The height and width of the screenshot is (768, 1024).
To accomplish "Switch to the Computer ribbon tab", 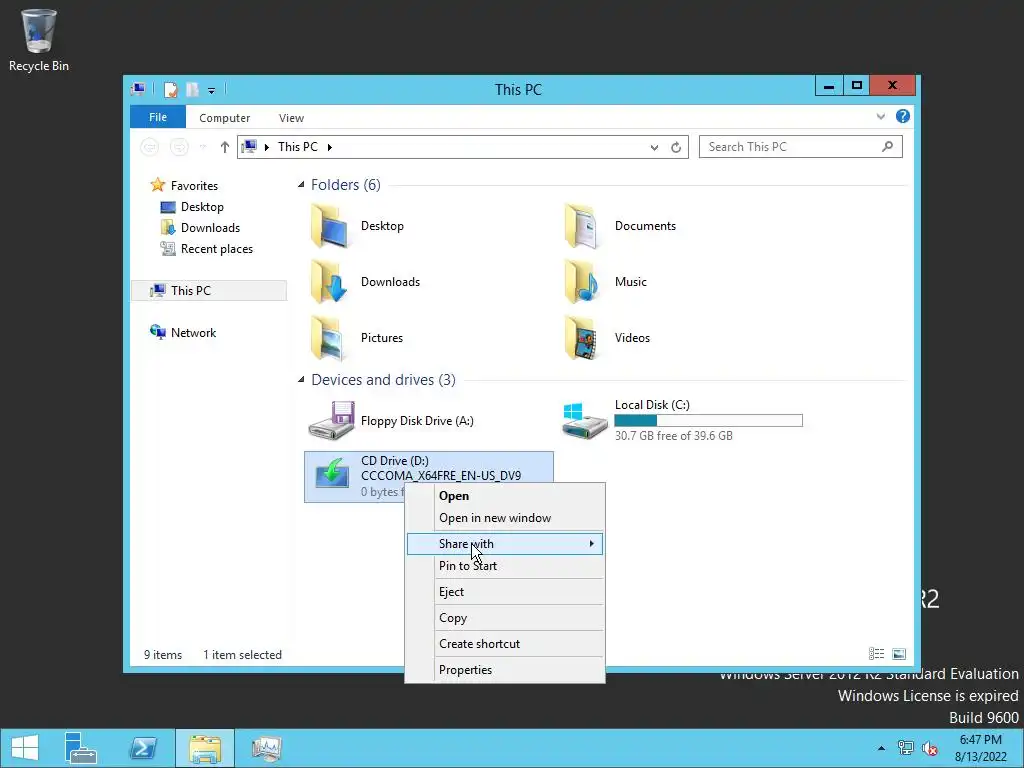I will click(x=225, y=118).
